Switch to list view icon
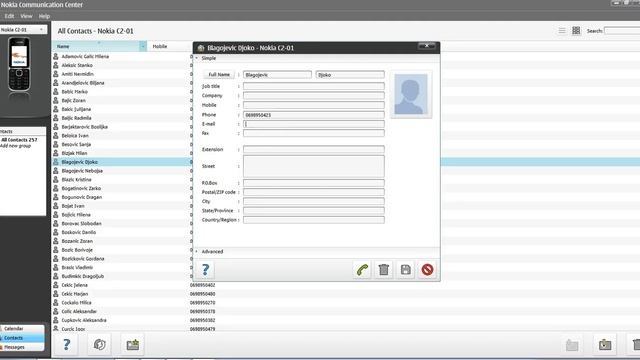This screenshot has width=640, height=360. tap(562, 31)
